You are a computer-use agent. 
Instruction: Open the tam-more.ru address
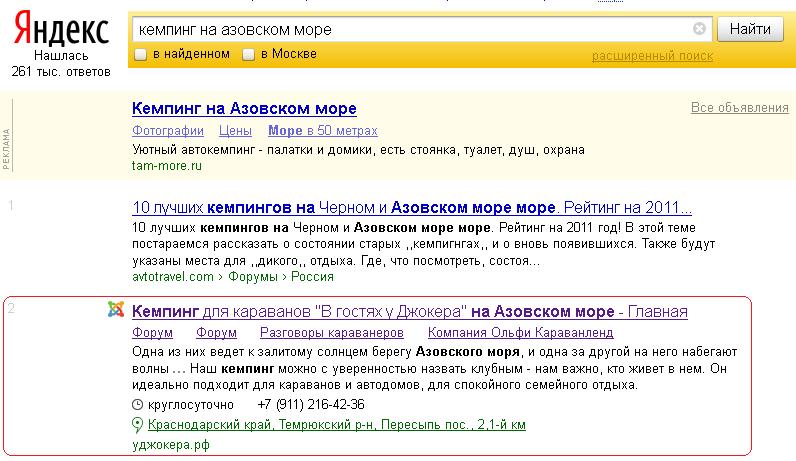point(167,166)
